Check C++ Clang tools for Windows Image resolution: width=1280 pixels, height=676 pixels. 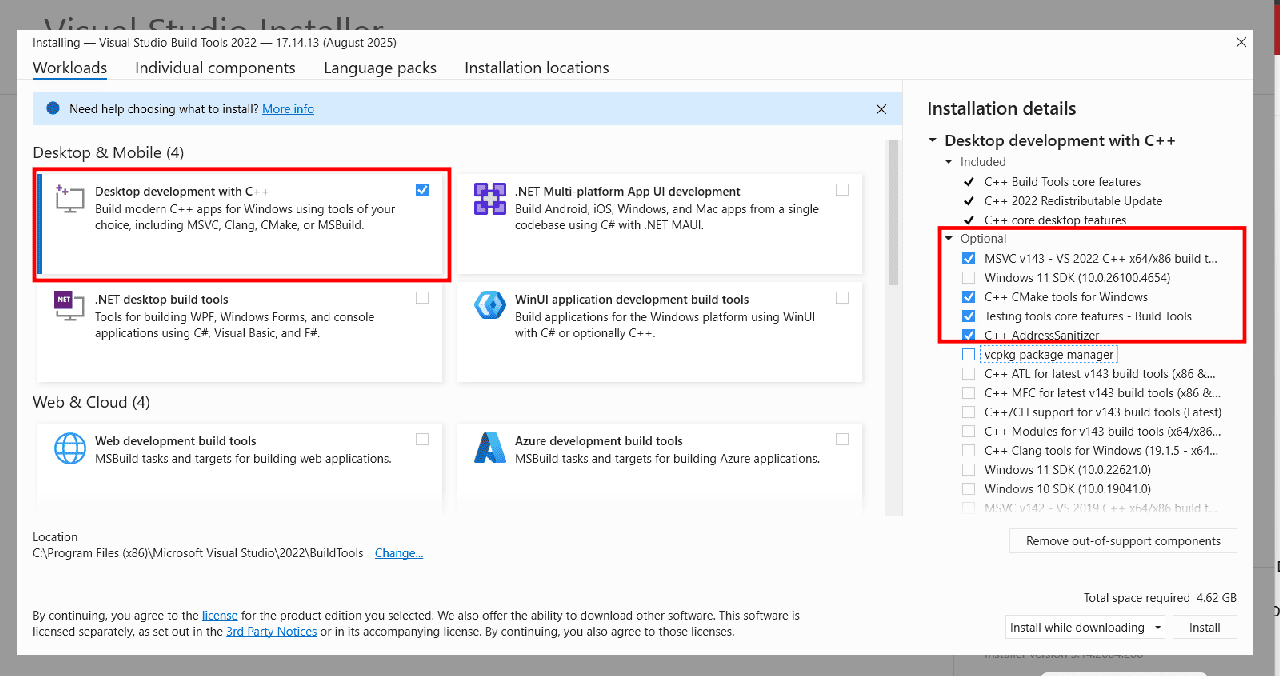[x=968, y=451]
